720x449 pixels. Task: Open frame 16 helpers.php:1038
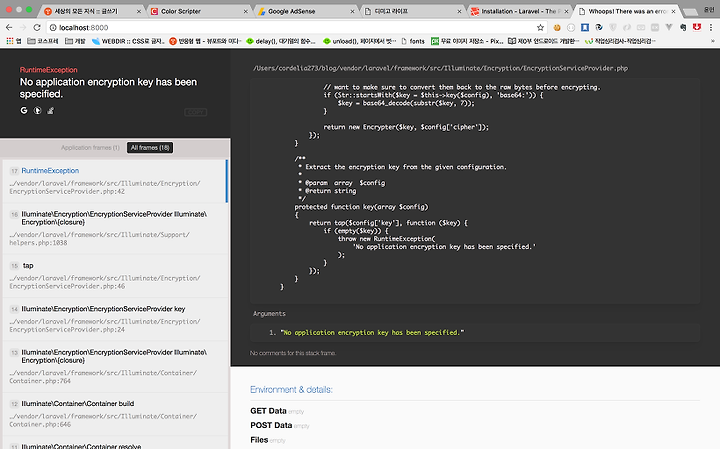[113, 228]
